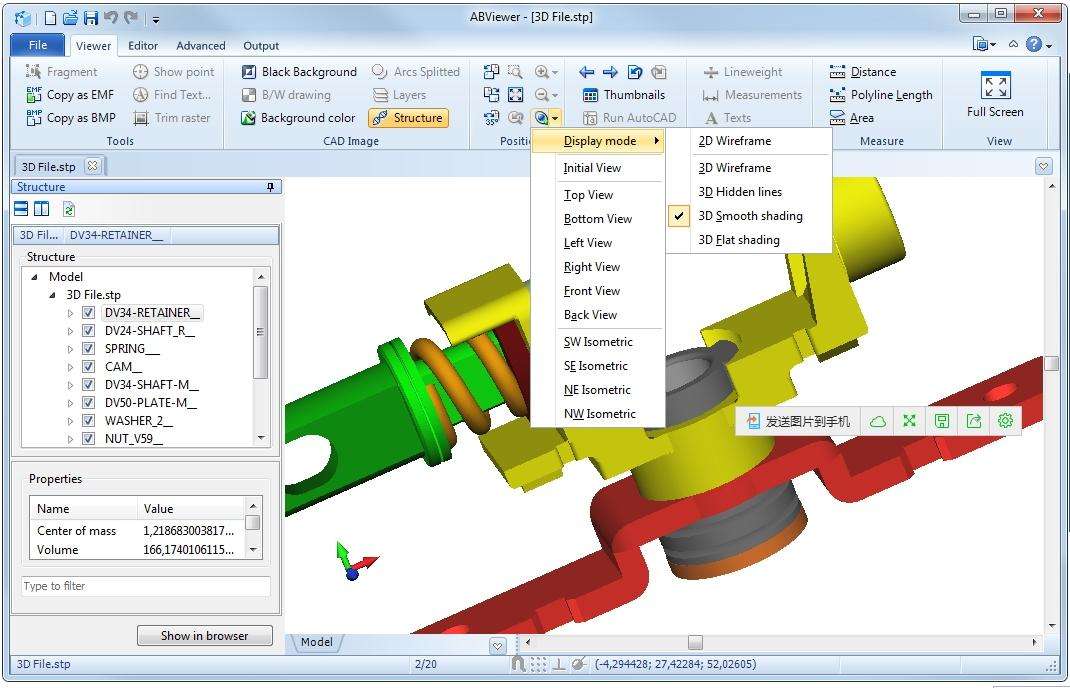Toggle the Structure panel button
Screen dimensions: 1070x688
[408, 117]
